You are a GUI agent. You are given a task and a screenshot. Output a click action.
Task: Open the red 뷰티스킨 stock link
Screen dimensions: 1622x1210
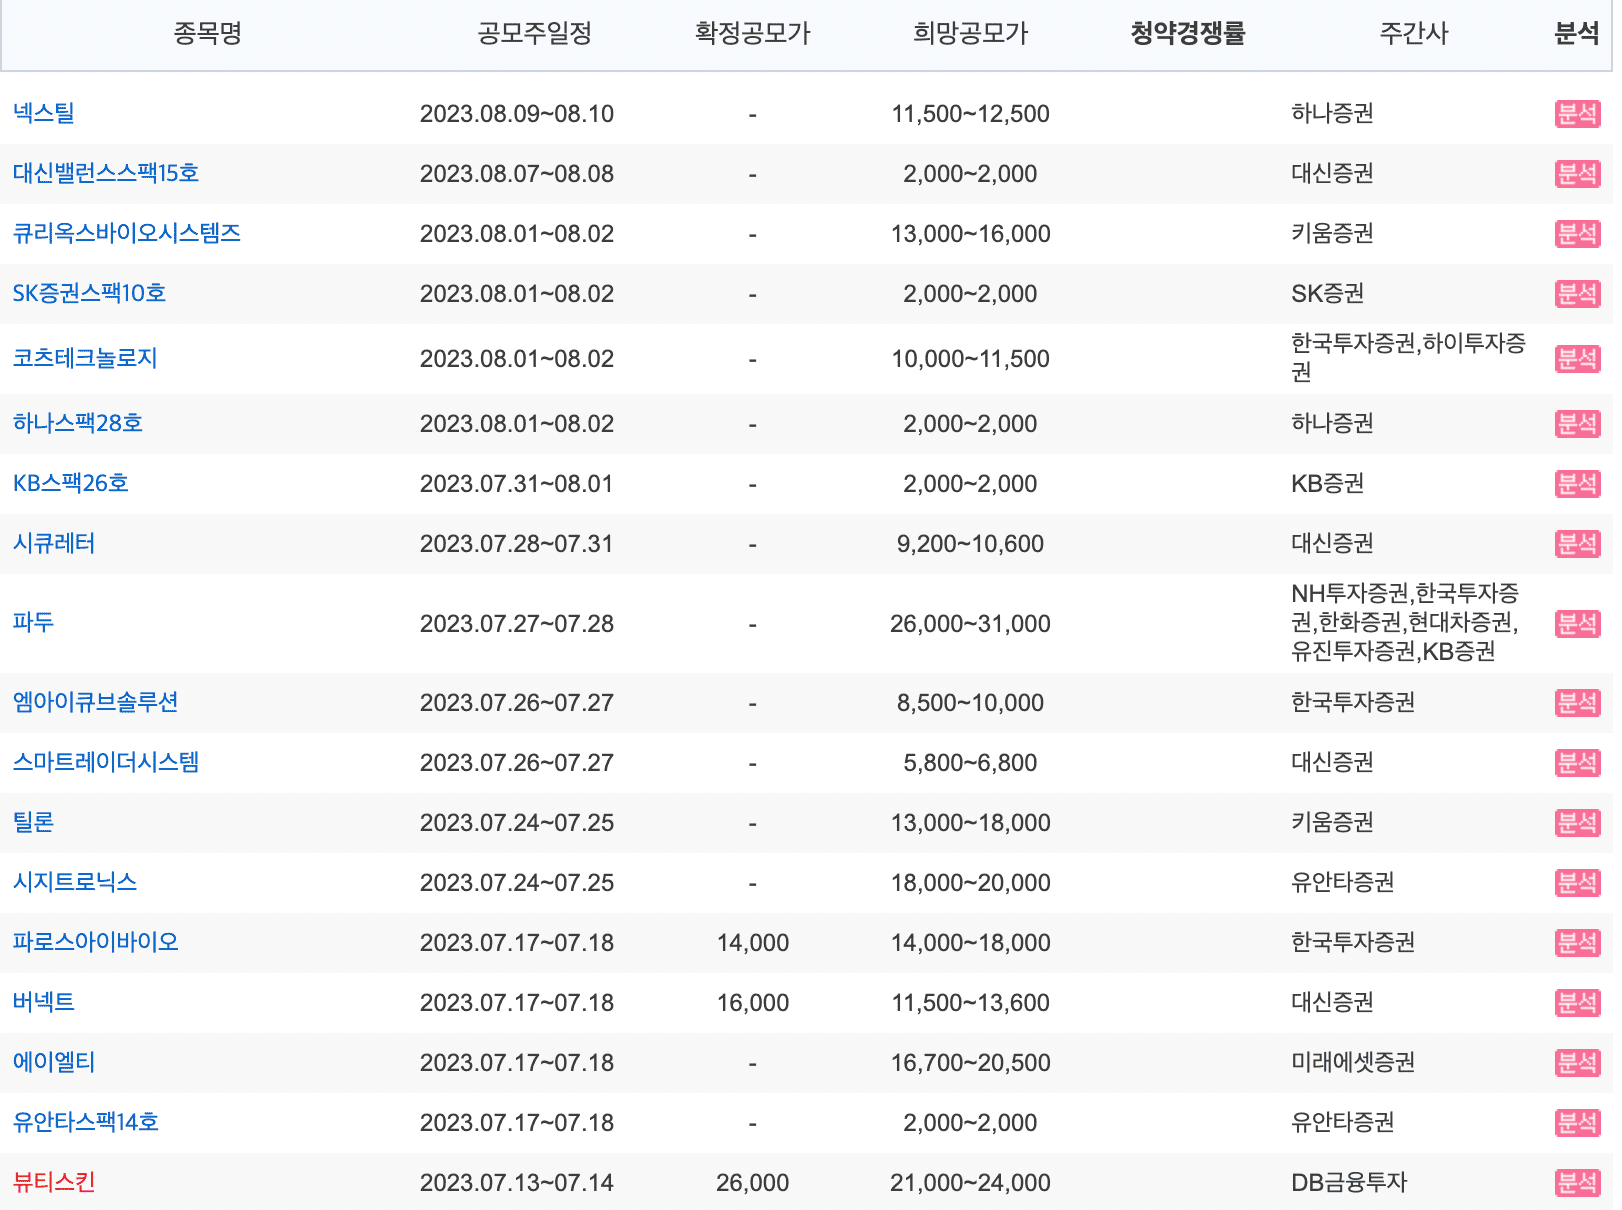point(54,1182)
